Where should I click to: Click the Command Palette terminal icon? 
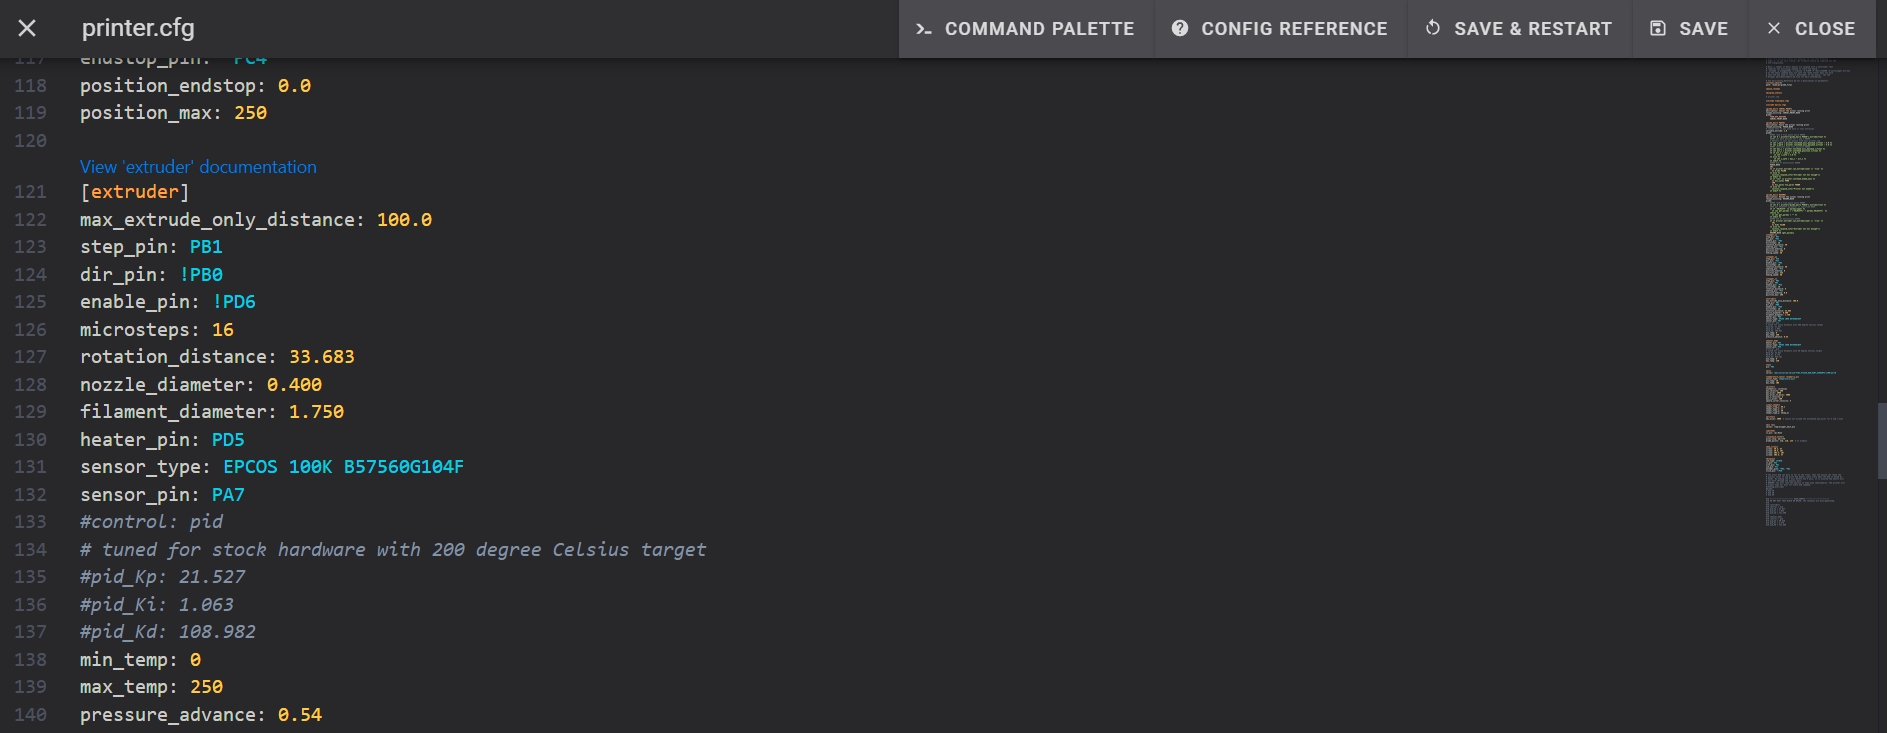[x=924, y=29]
